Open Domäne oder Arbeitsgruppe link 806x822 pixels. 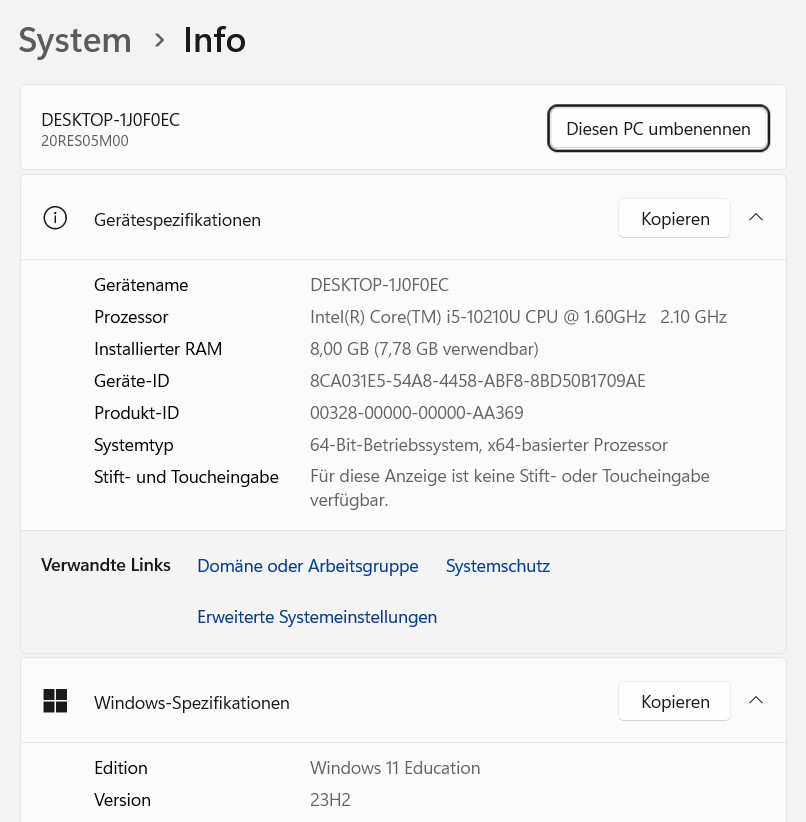click(x=308, y=566)
